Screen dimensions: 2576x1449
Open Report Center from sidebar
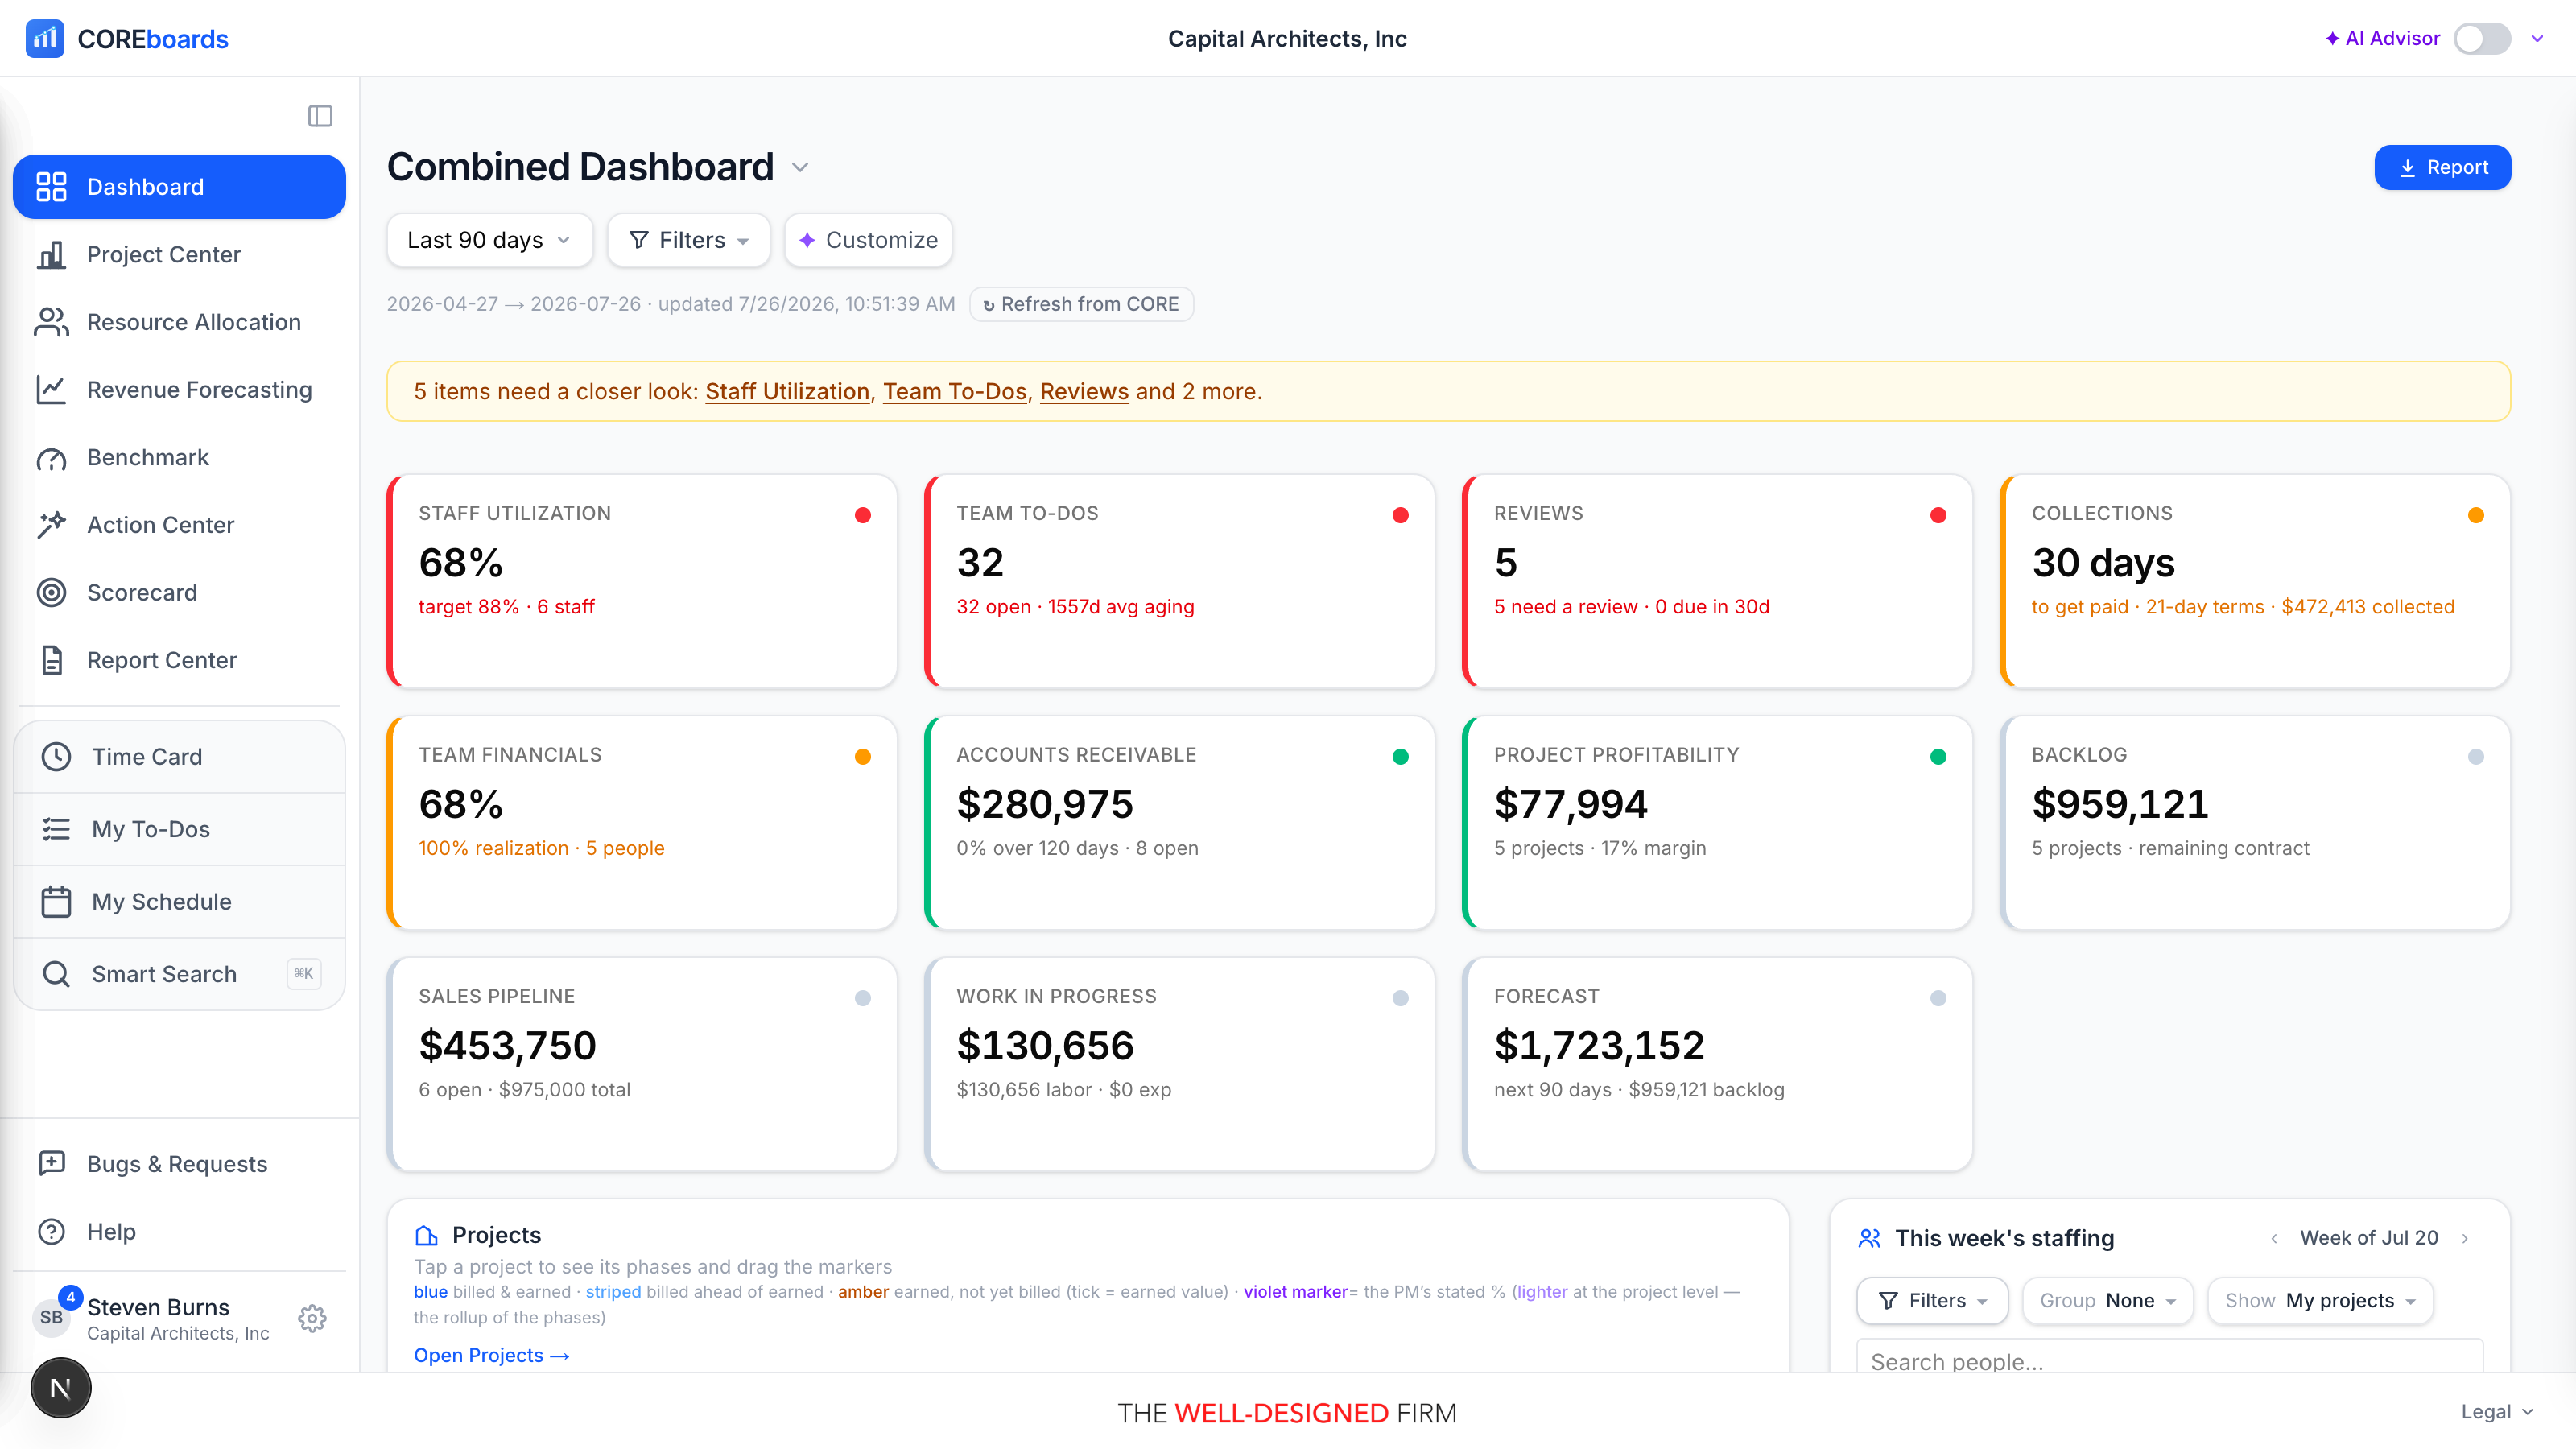179,660
